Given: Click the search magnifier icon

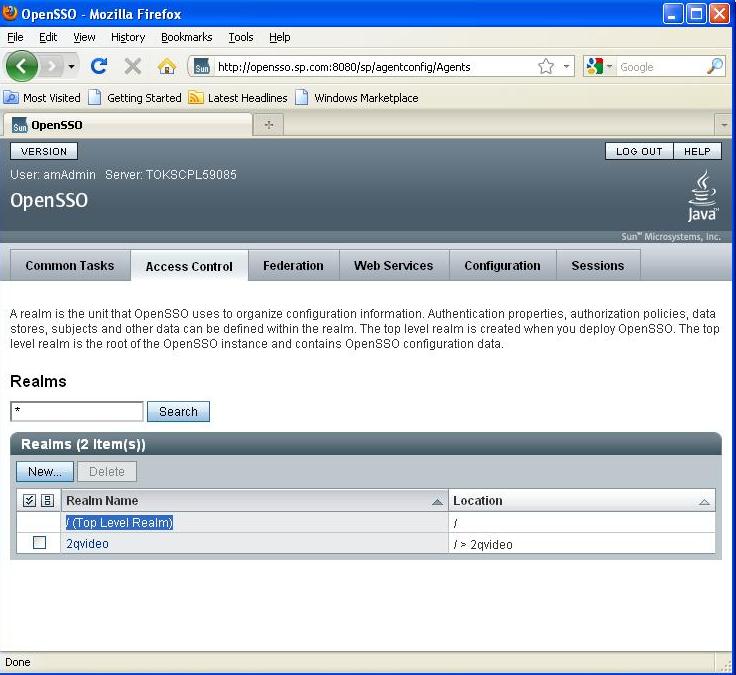Looking at the screenshot, I should pos(715,66).
